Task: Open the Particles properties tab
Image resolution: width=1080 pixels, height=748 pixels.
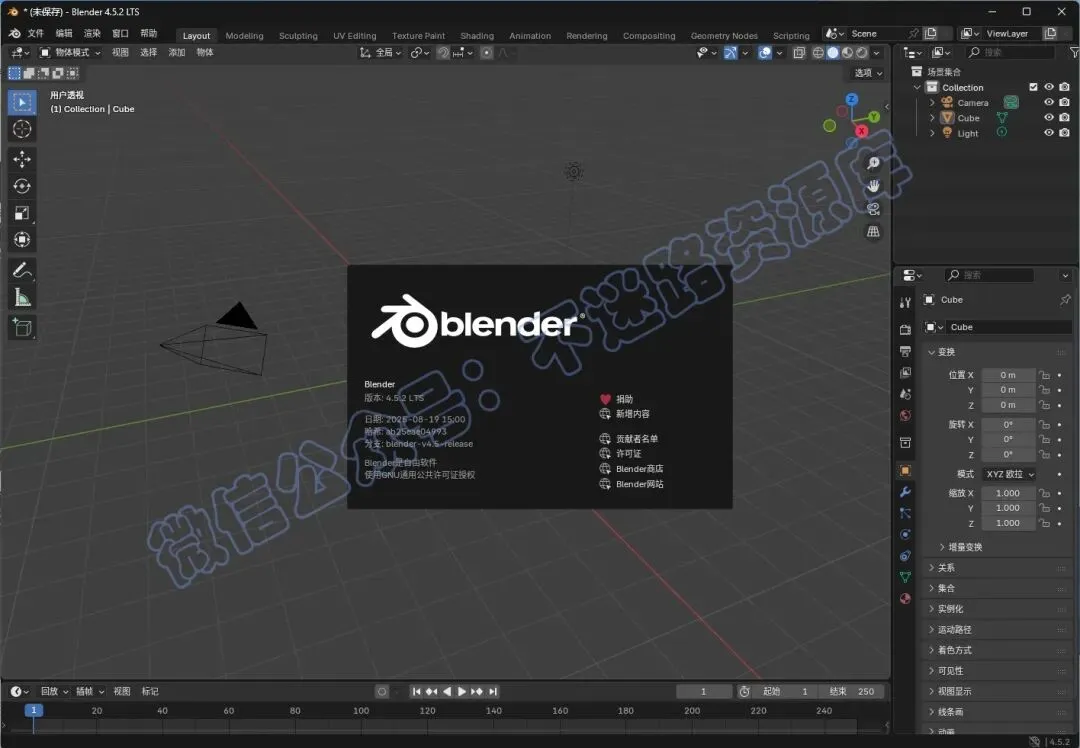Action: 905,513
